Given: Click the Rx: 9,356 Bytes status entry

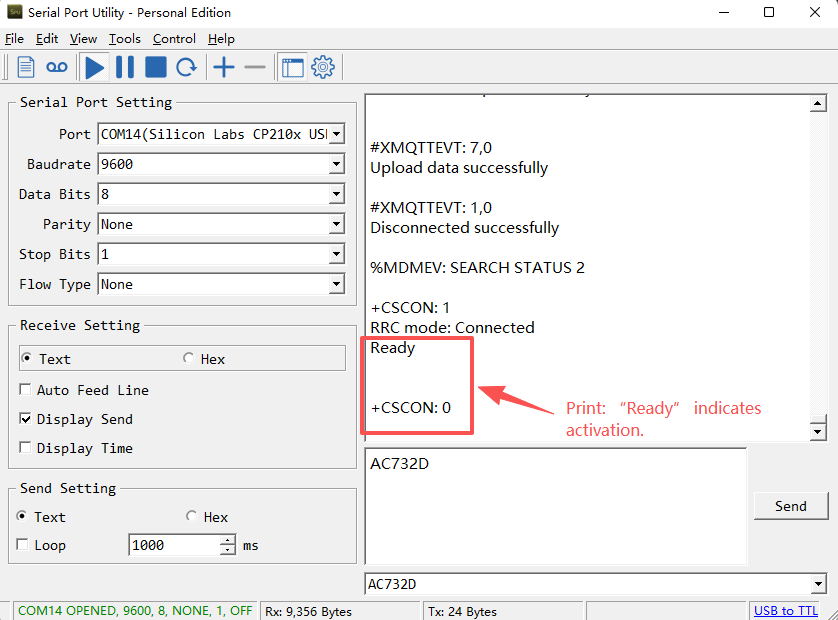Looking at the screenshot, I should (x=308, y=611).
